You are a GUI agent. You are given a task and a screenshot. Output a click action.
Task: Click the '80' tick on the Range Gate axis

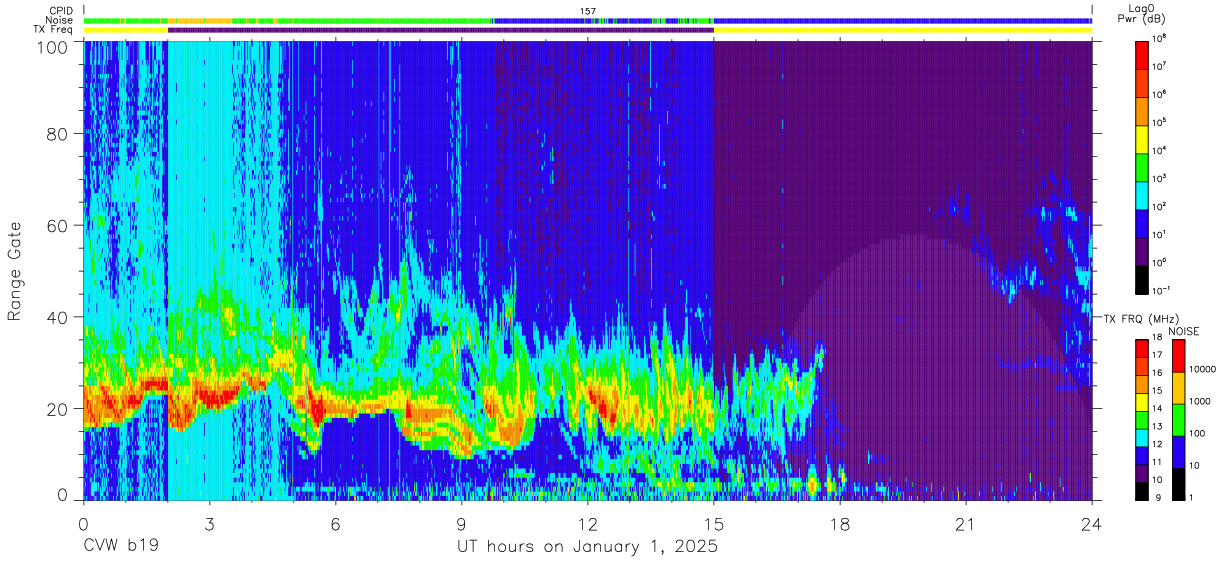[x=58, y=134]
